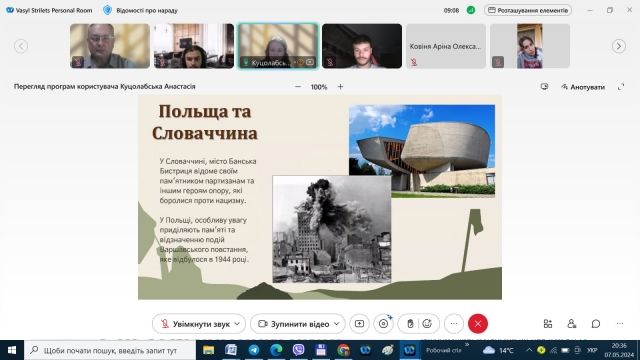Image resolution: width=640 pixels, height=360 pixels.
Task: Select video tile of person in gray hoodie
Action: (530, 46)
